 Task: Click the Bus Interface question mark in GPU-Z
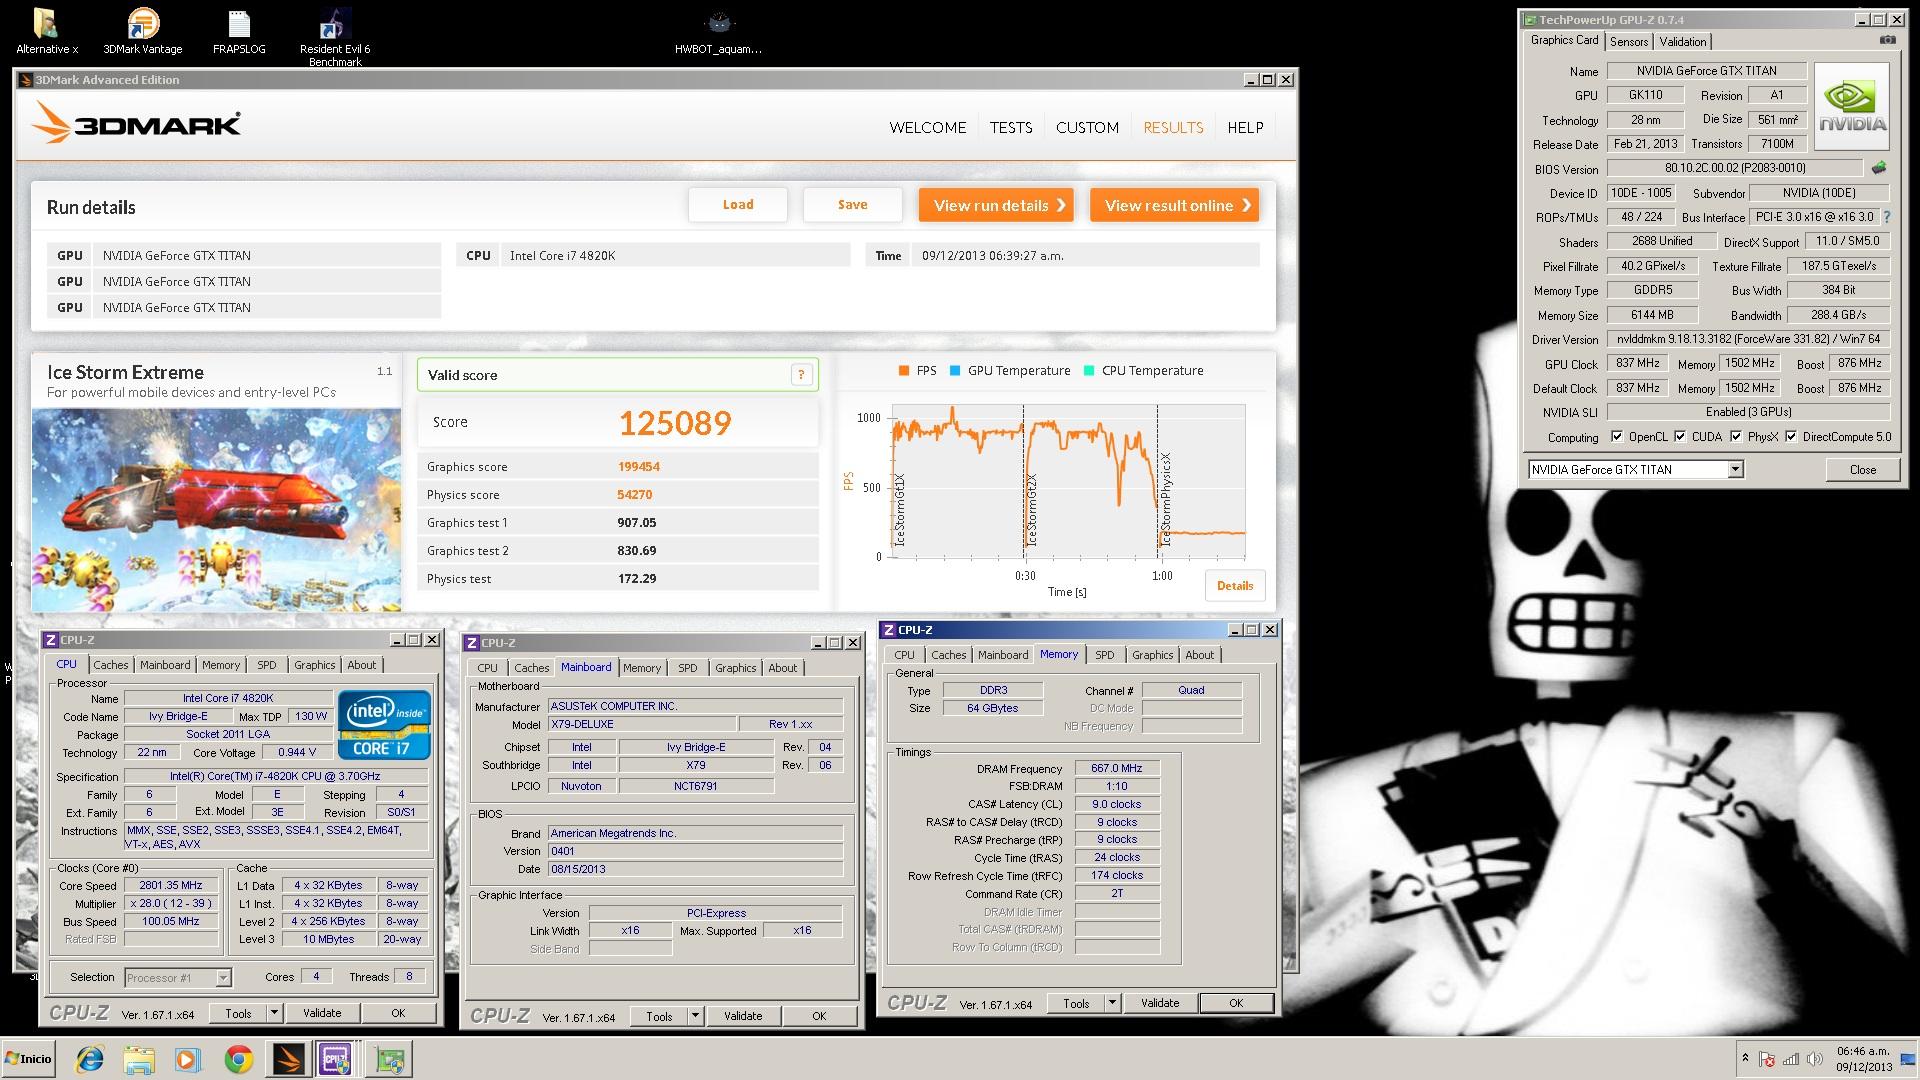(1887, 217)
